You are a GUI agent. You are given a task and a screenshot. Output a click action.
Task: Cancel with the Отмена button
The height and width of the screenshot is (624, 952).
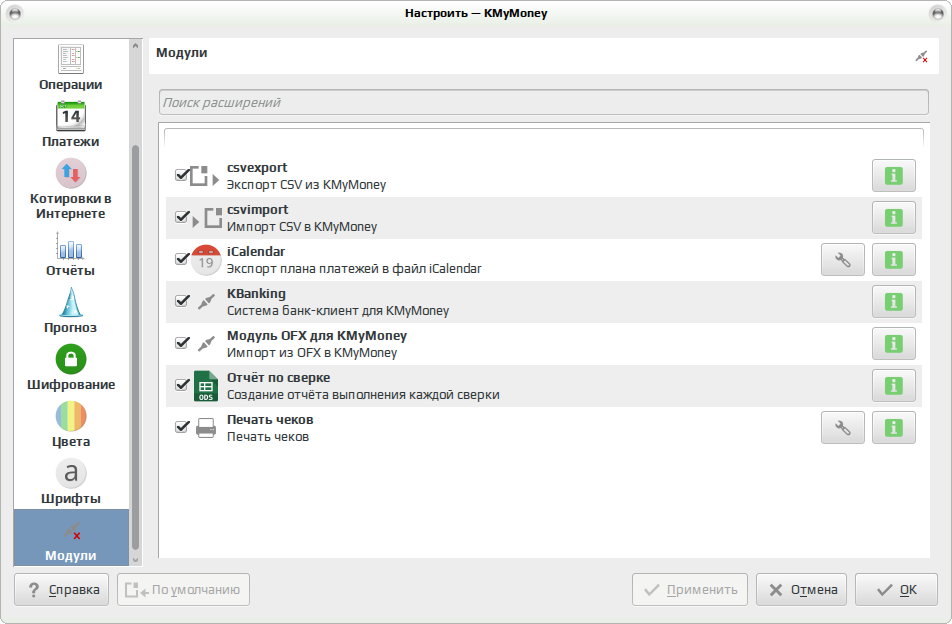(801, 589)
